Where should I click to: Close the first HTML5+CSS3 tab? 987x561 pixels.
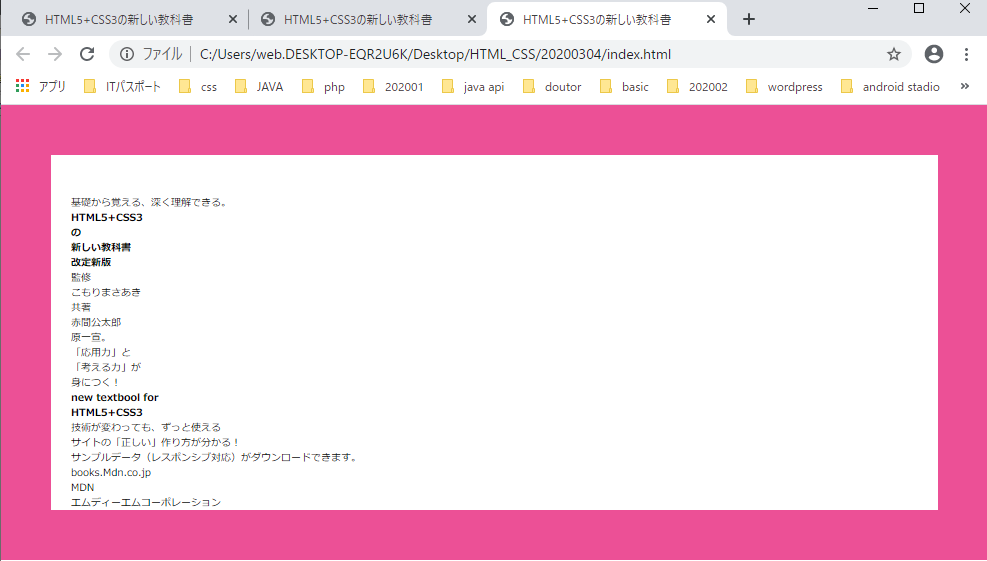(232, 20)
